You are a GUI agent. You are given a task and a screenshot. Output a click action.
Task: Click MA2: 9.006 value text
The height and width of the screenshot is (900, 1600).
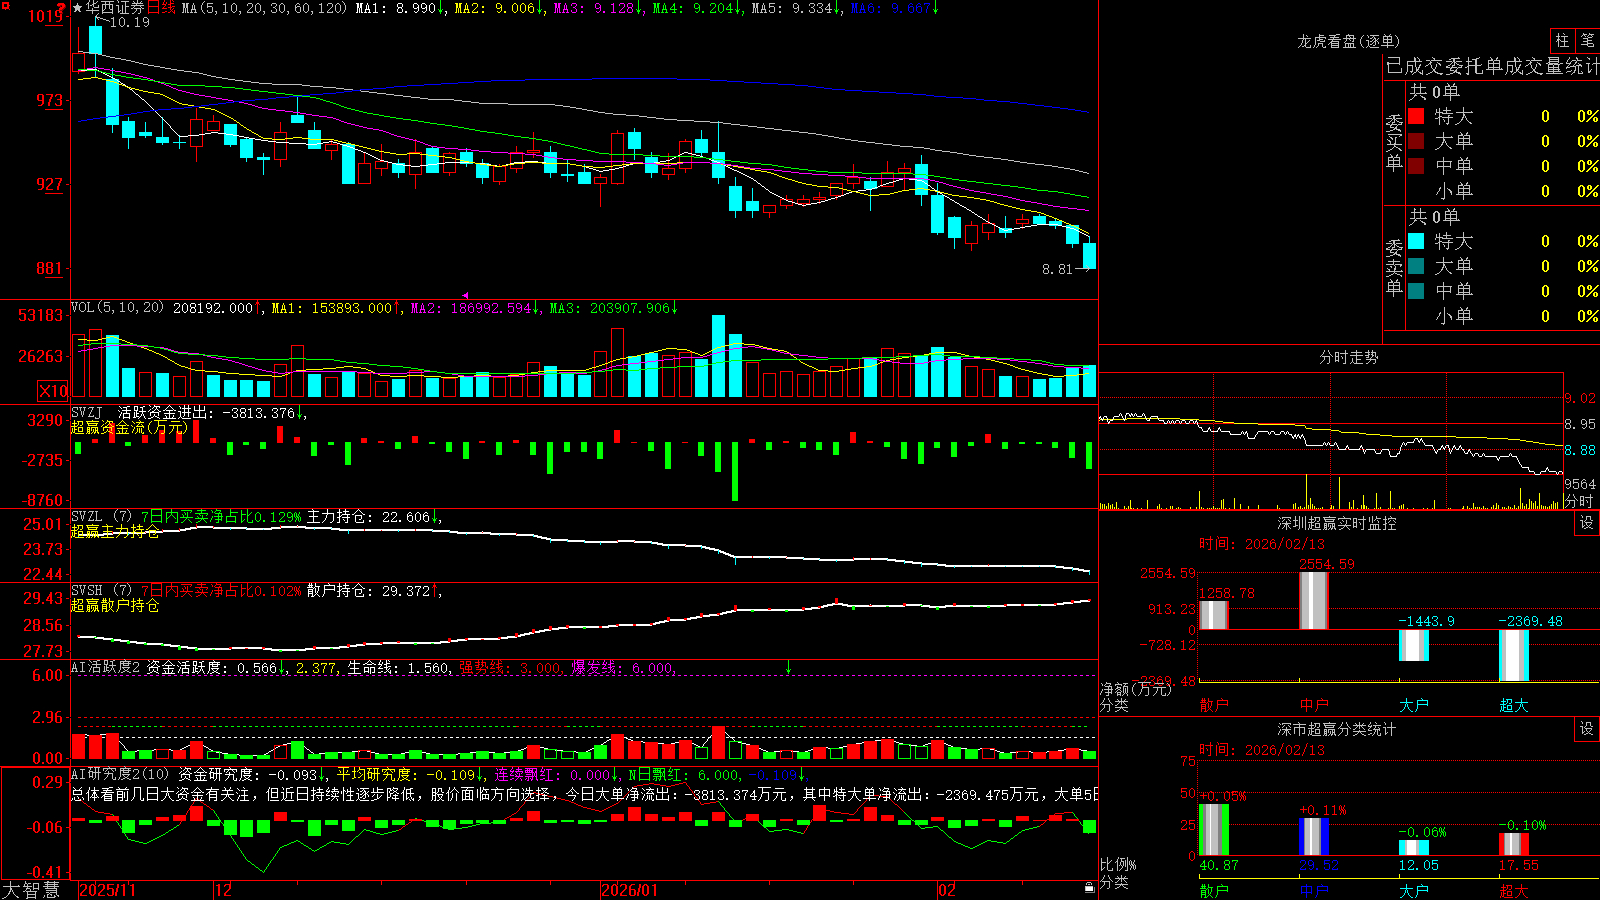click(495, 8)
